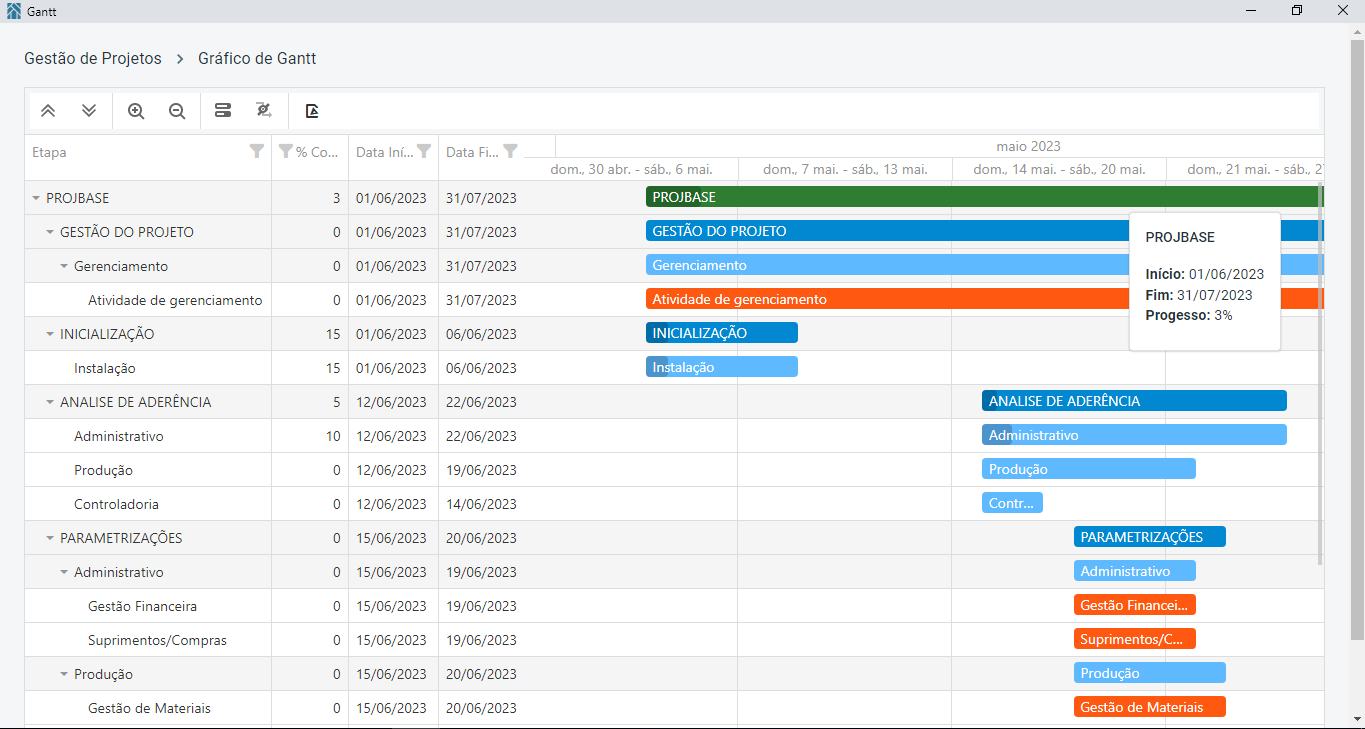Select the Gestão Financeira row in the task list
The image size is (1365, 729).
click(x=274, y=606)
